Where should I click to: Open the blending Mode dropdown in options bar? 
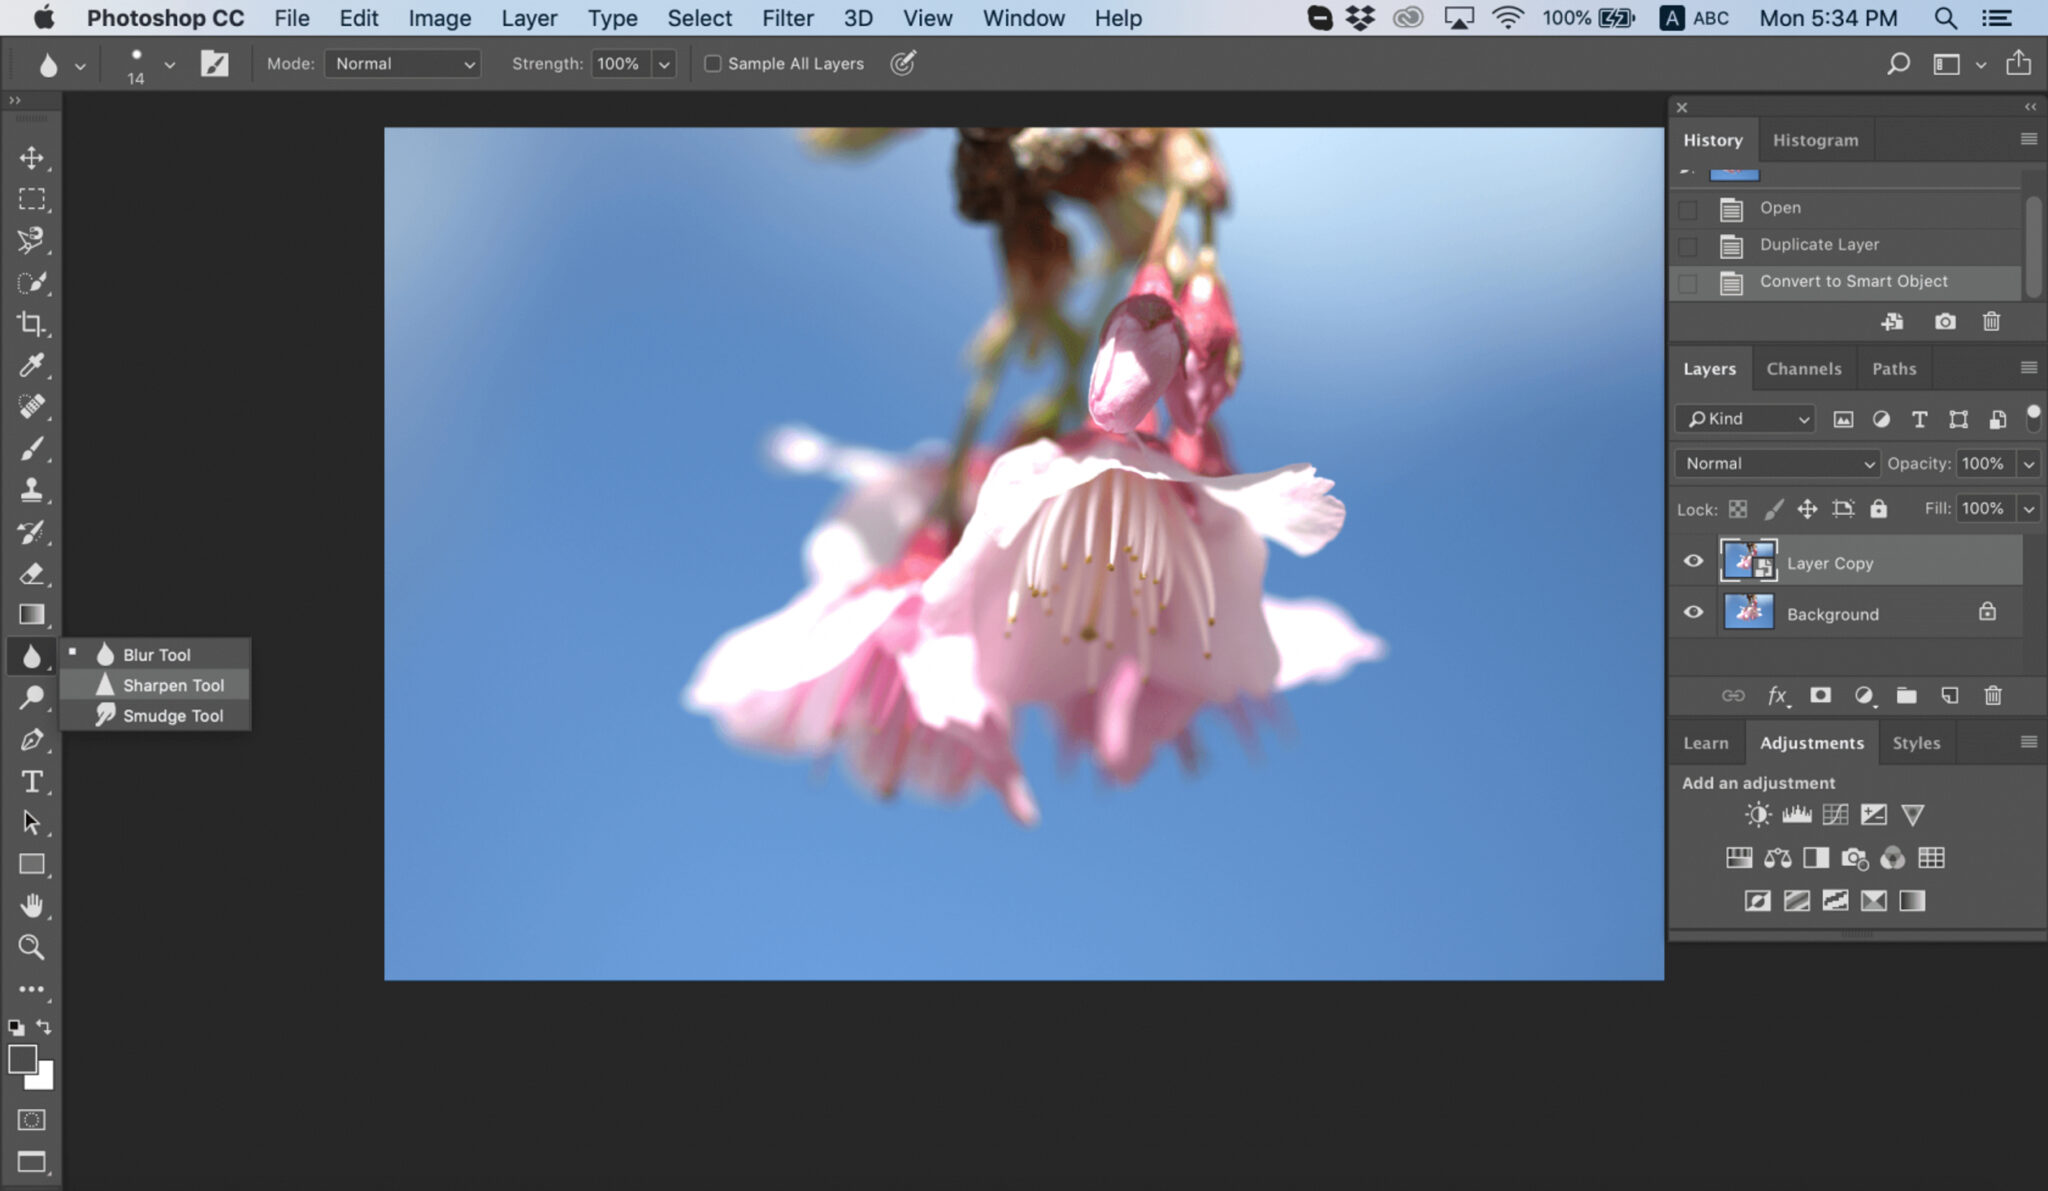pyautogui.click(x=402, y=63)
